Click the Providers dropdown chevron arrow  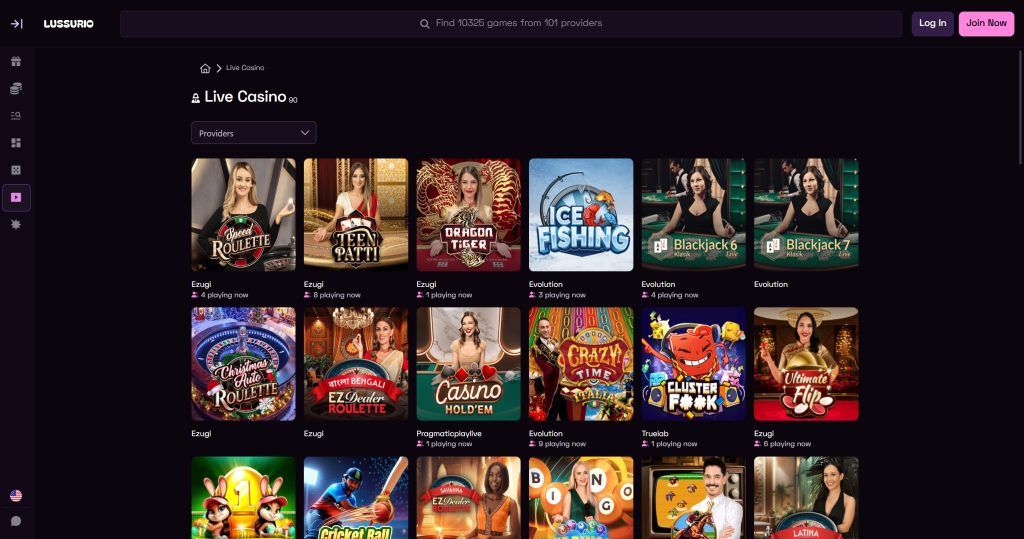304,133
